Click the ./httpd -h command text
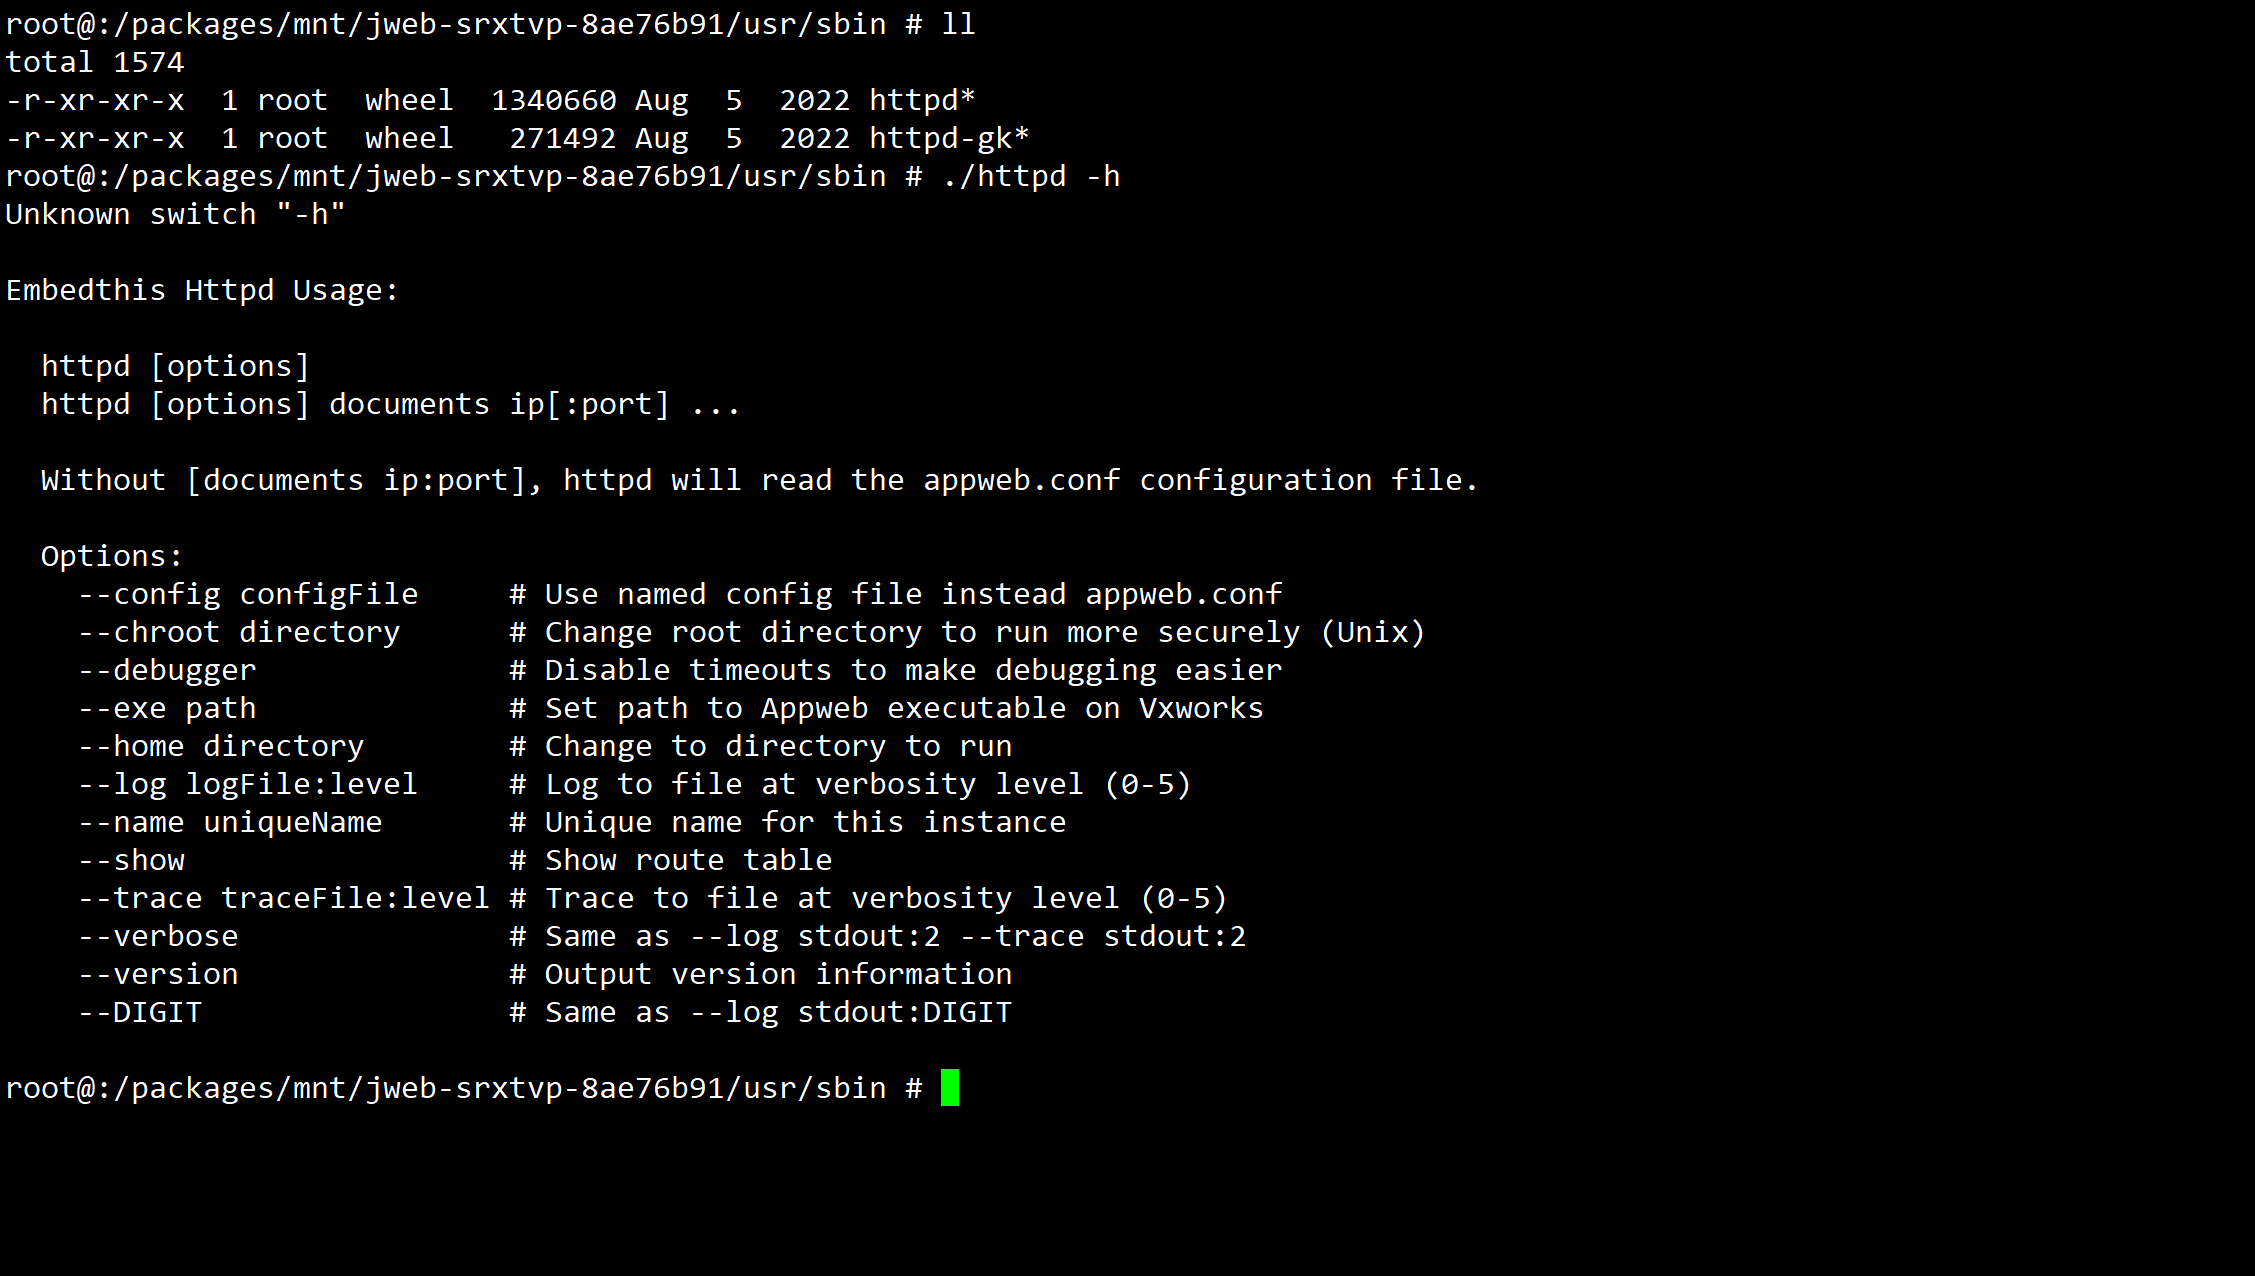Image resolution: width=2255 pixels, height=1276 pixels. coord(1031,176)
